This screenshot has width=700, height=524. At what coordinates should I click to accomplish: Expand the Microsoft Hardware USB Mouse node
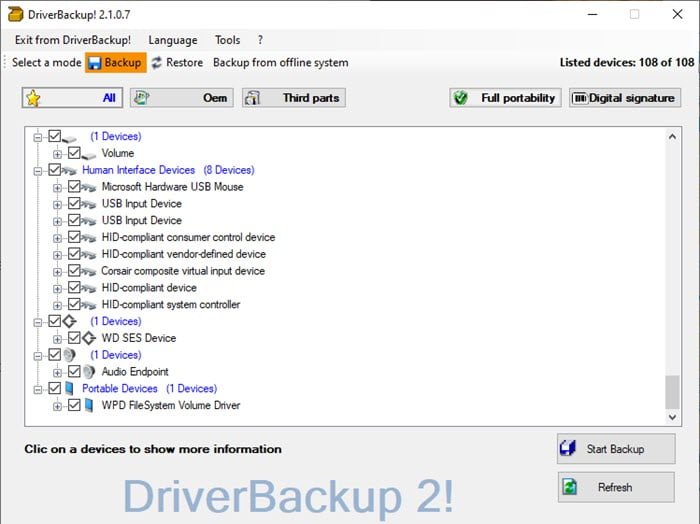click(57, 188)
